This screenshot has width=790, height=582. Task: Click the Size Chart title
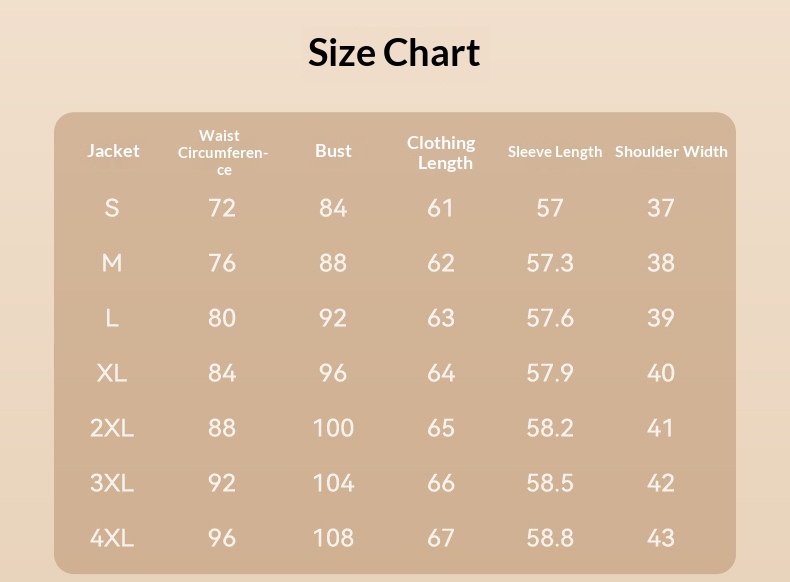394,52
